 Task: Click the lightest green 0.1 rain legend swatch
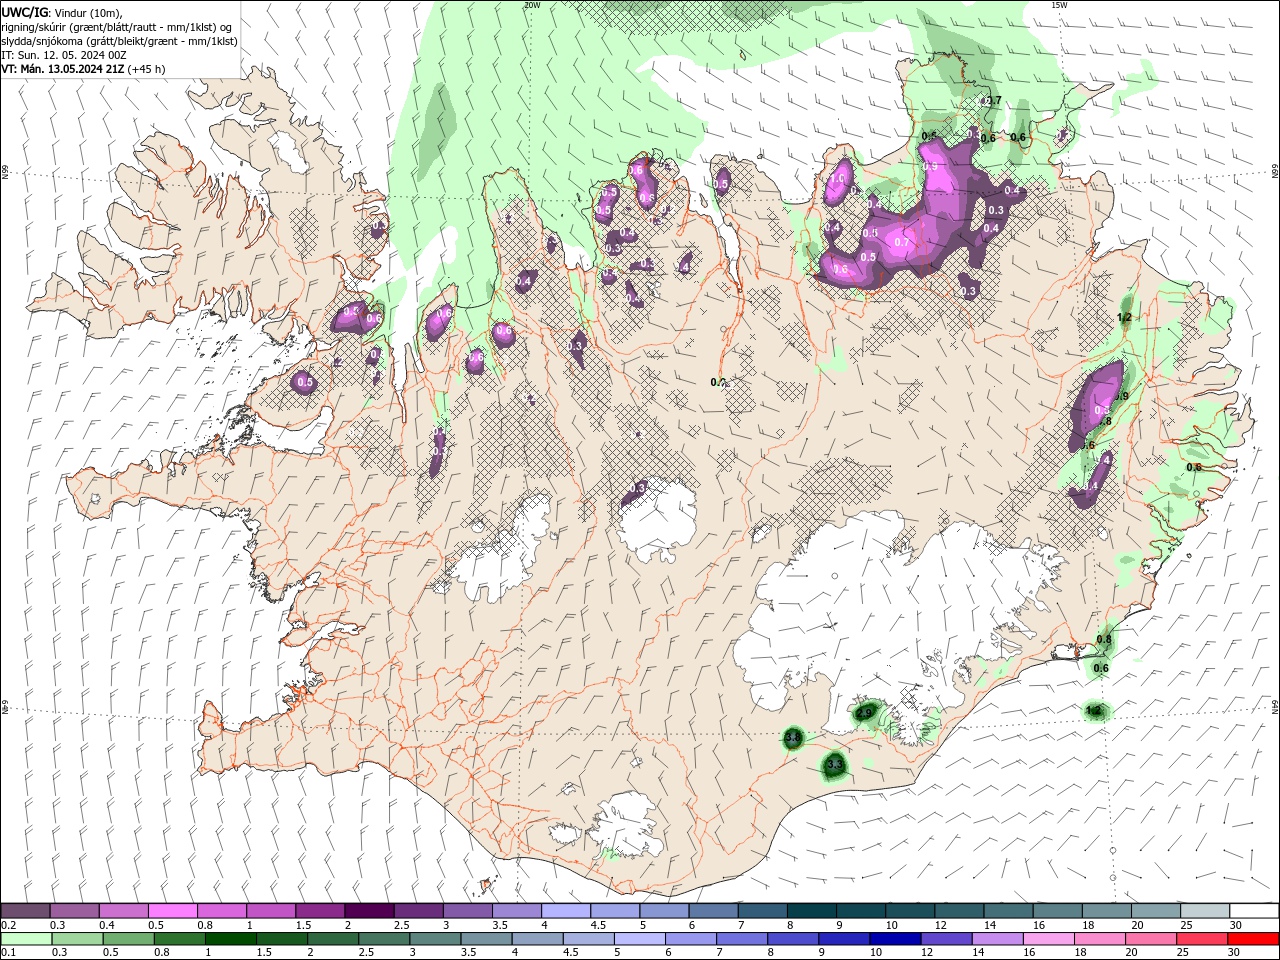click(26, 939)
